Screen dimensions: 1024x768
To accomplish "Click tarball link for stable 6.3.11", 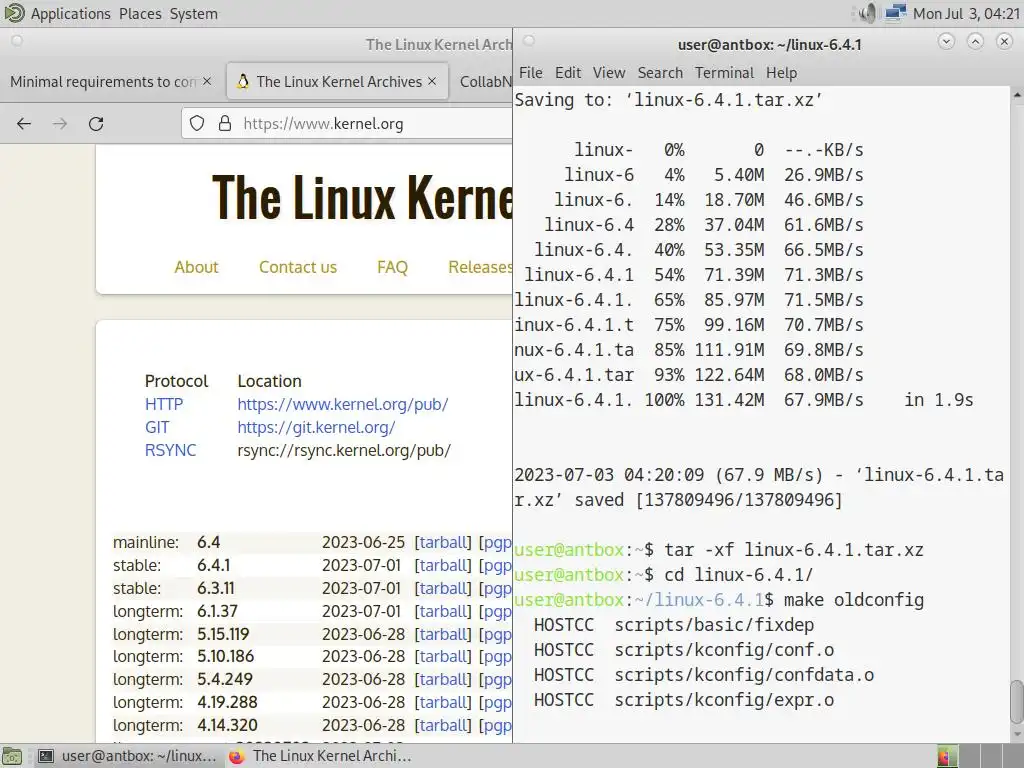I will tap(443, 588).
